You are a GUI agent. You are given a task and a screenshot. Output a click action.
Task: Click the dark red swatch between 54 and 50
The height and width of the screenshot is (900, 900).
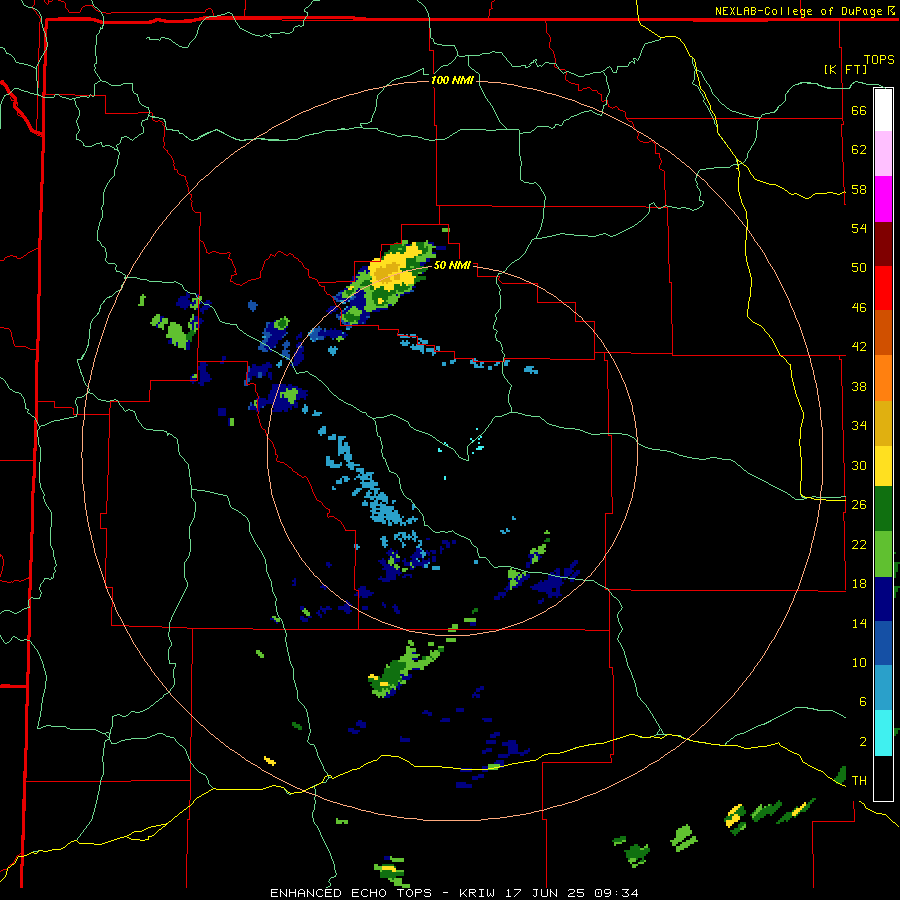pos(883,244)
